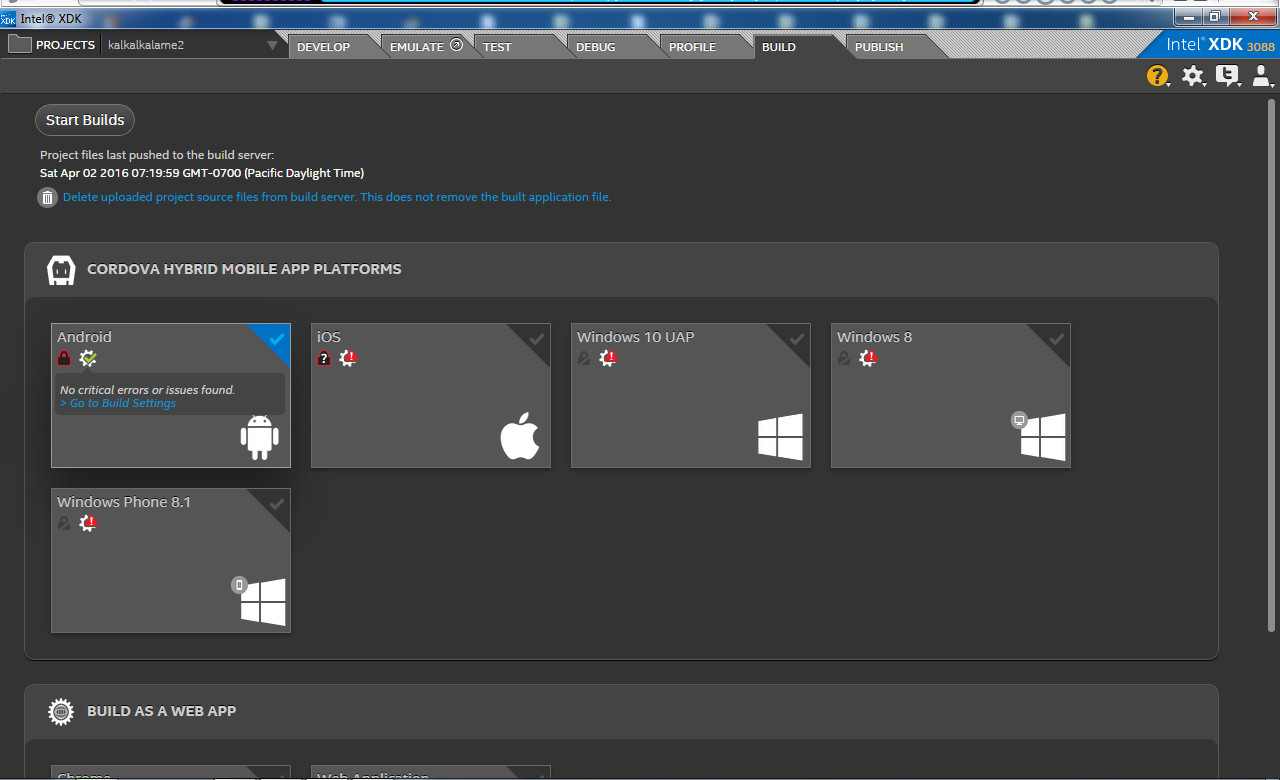Screen dimensions: 1280x780
Task: Click the Windows Phone 8.1 certificate icon
Action: pyautogui.click(x=64, y=523)
